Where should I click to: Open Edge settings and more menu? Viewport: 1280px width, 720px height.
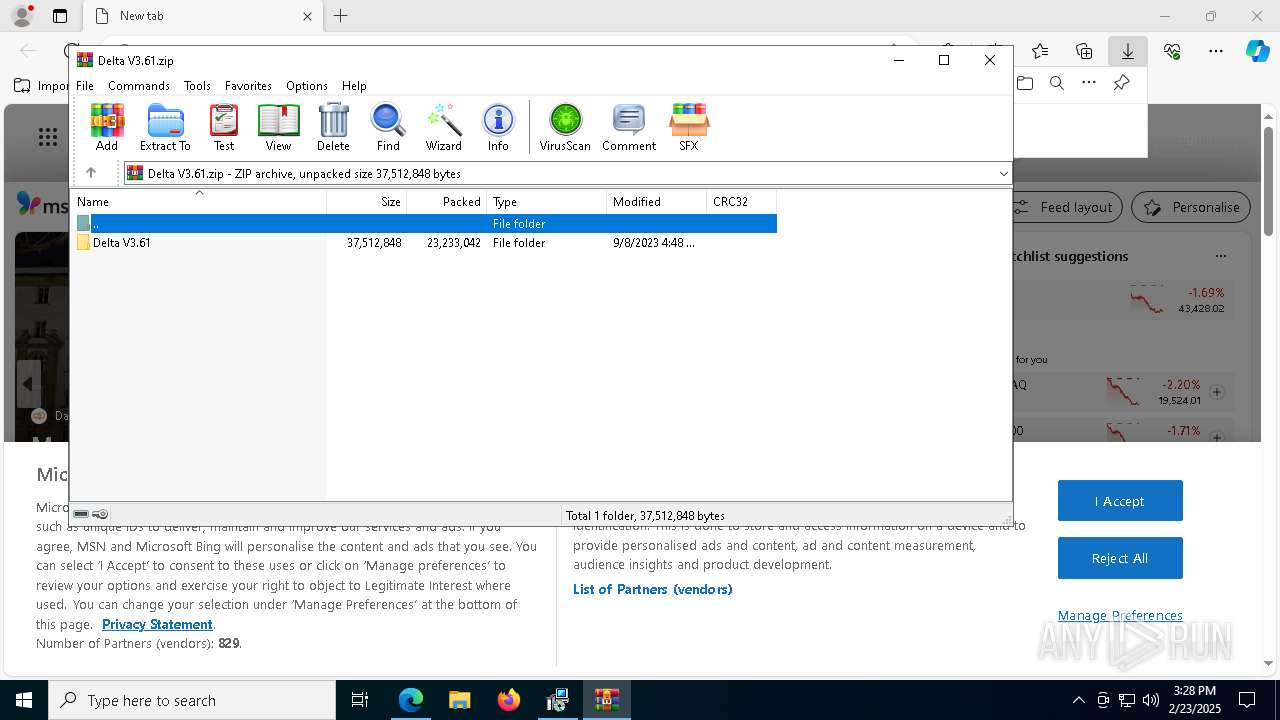pos(1216,51)
